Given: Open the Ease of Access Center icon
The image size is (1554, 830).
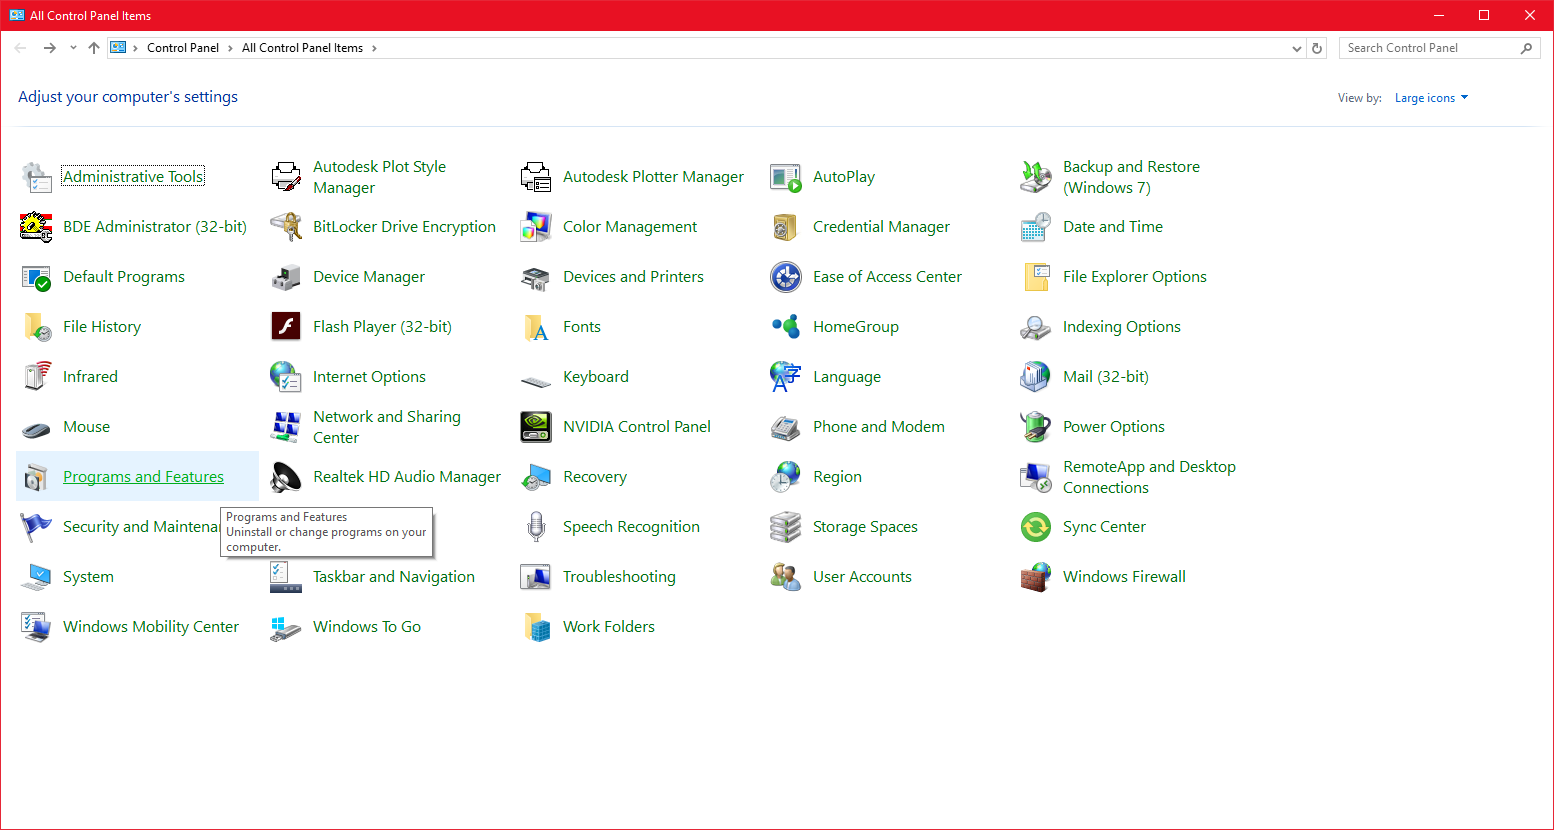Looking at the screenshot, I should [786, 277].
